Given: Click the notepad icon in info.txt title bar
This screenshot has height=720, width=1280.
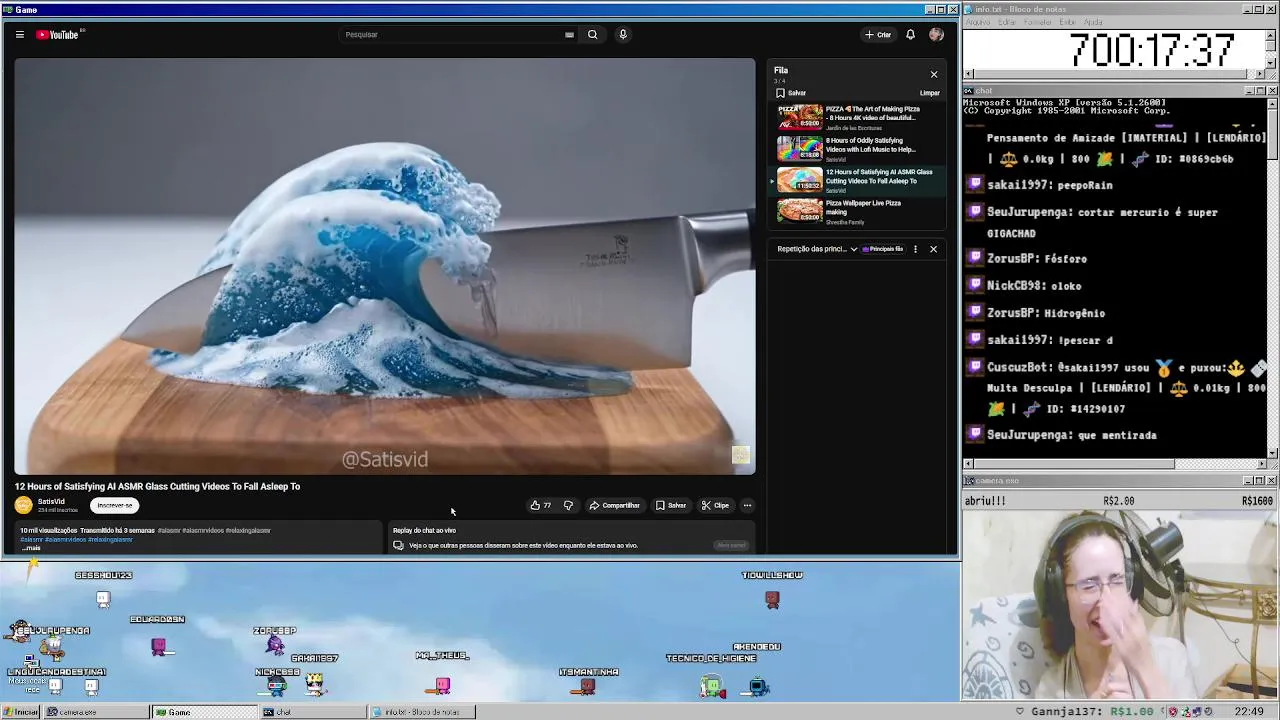Looking at the screenshot, I should click(970, 9).
